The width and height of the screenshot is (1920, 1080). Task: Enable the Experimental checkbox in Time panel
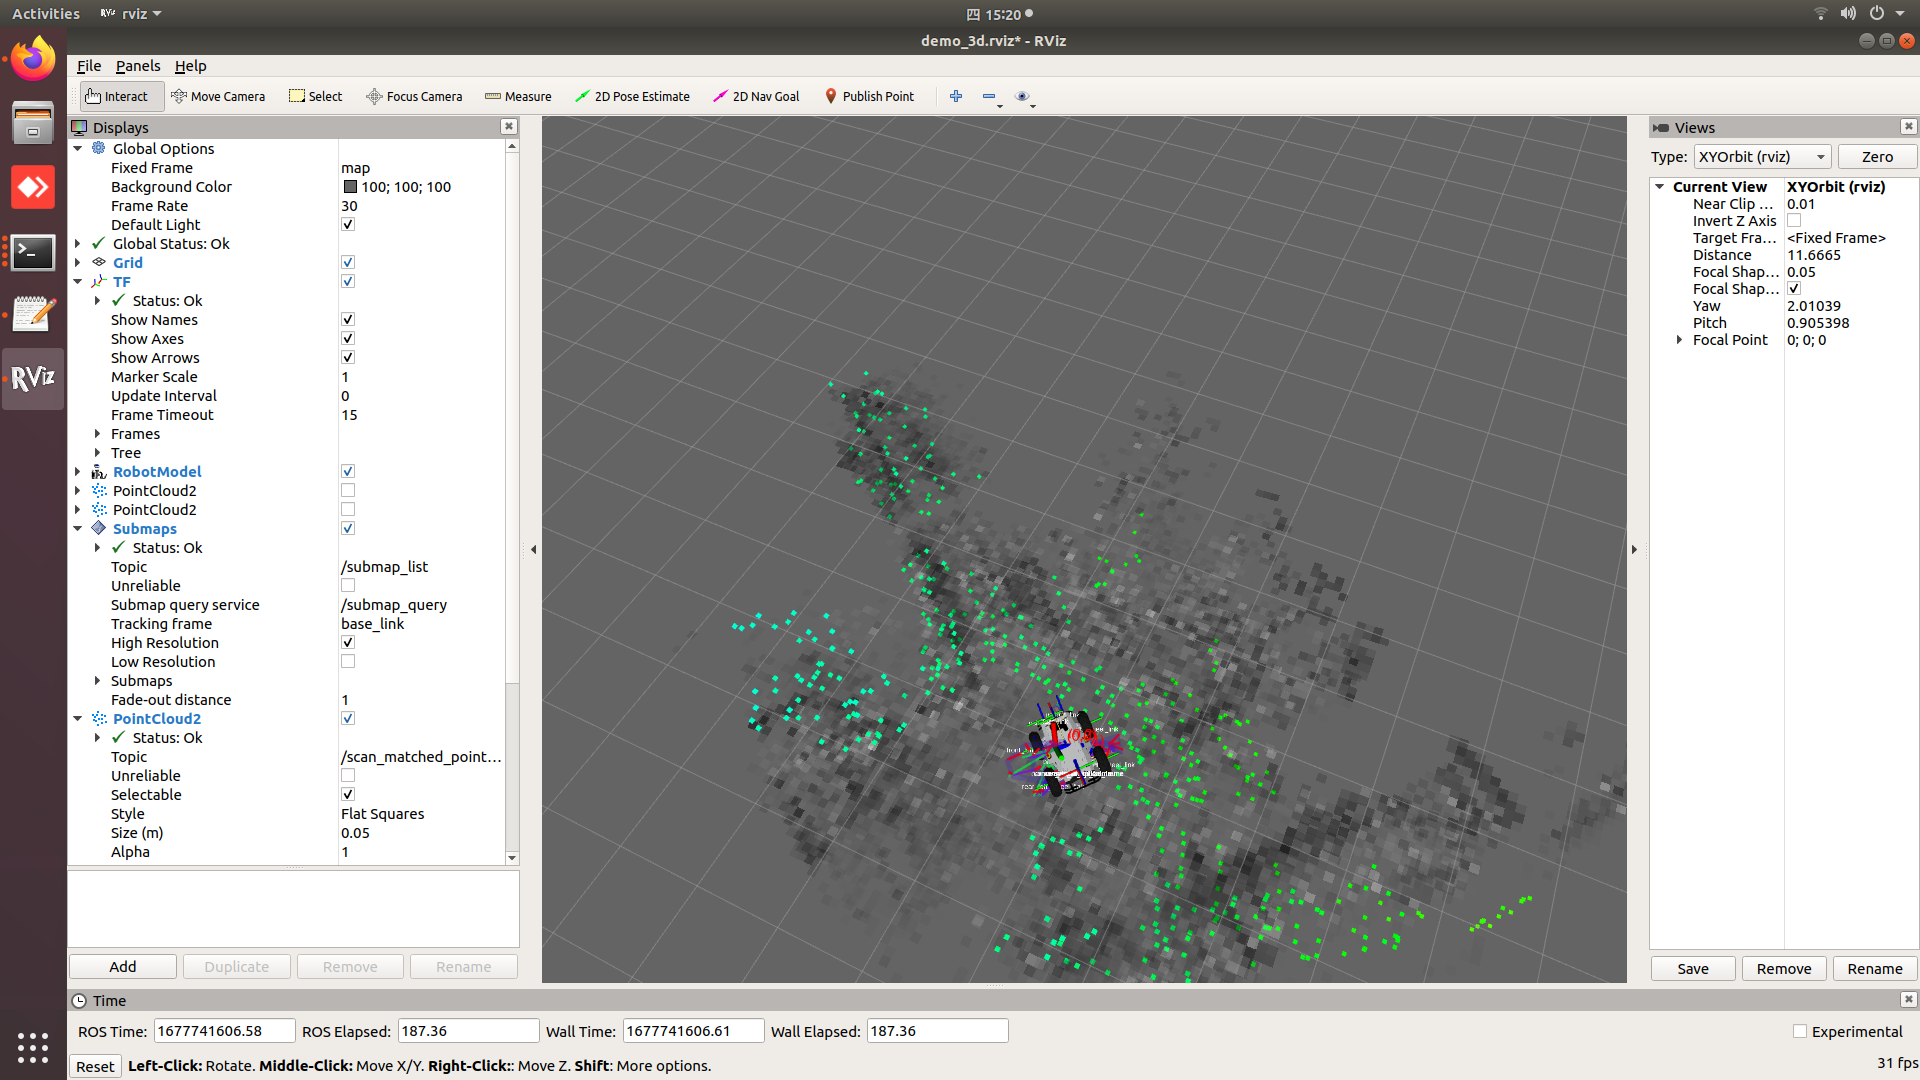[1799, 1030]
